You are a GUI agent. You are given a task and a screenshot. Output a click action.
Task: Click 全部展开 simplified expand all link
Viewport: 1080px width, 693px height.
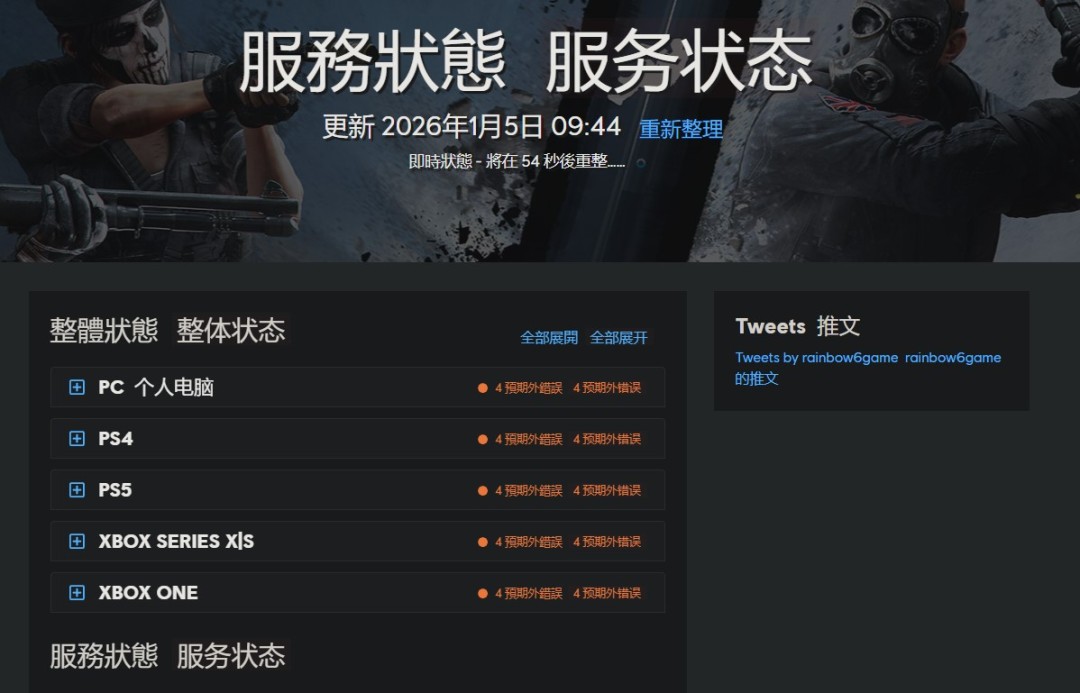[619, 338]
